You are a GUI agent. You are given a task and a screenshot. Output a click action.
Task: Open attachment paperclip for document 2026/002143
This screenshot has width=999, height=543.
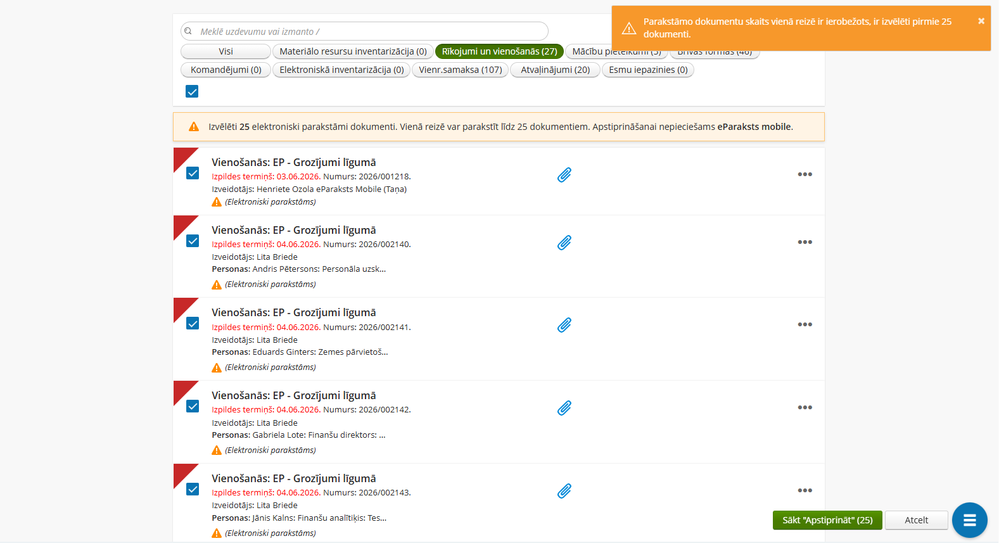564,491
